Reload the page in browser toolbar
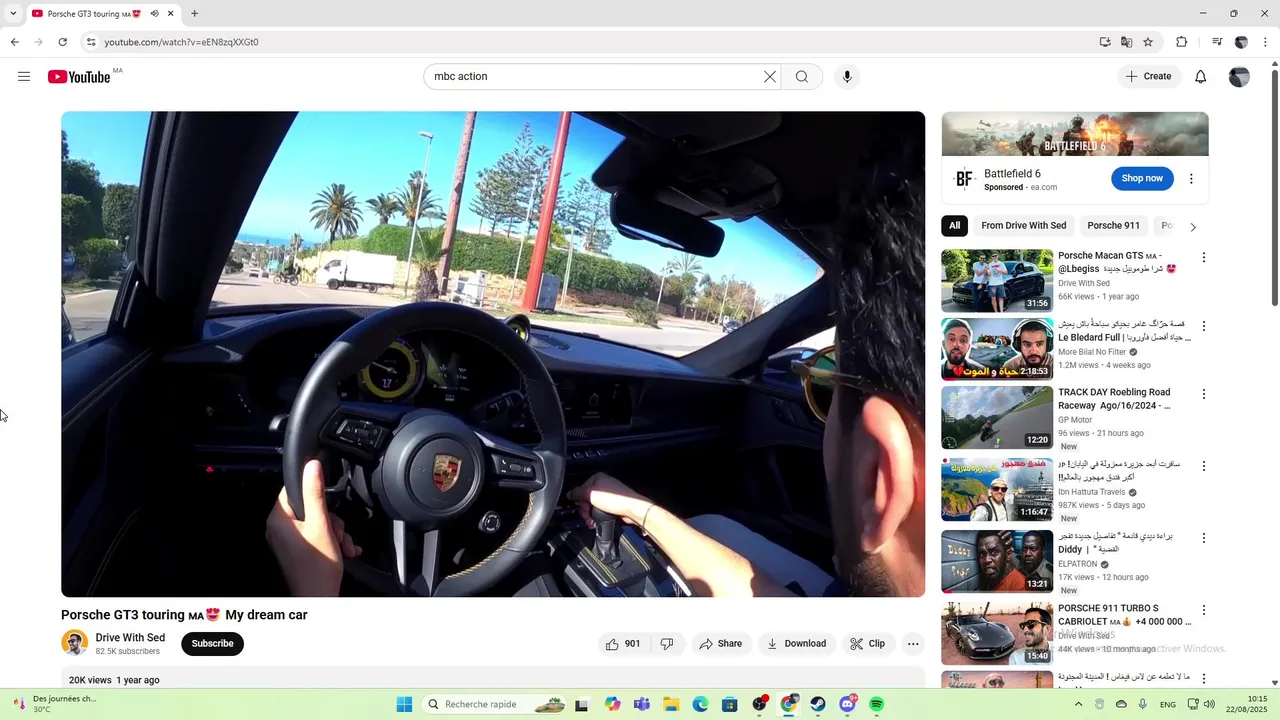 (62, 42)
